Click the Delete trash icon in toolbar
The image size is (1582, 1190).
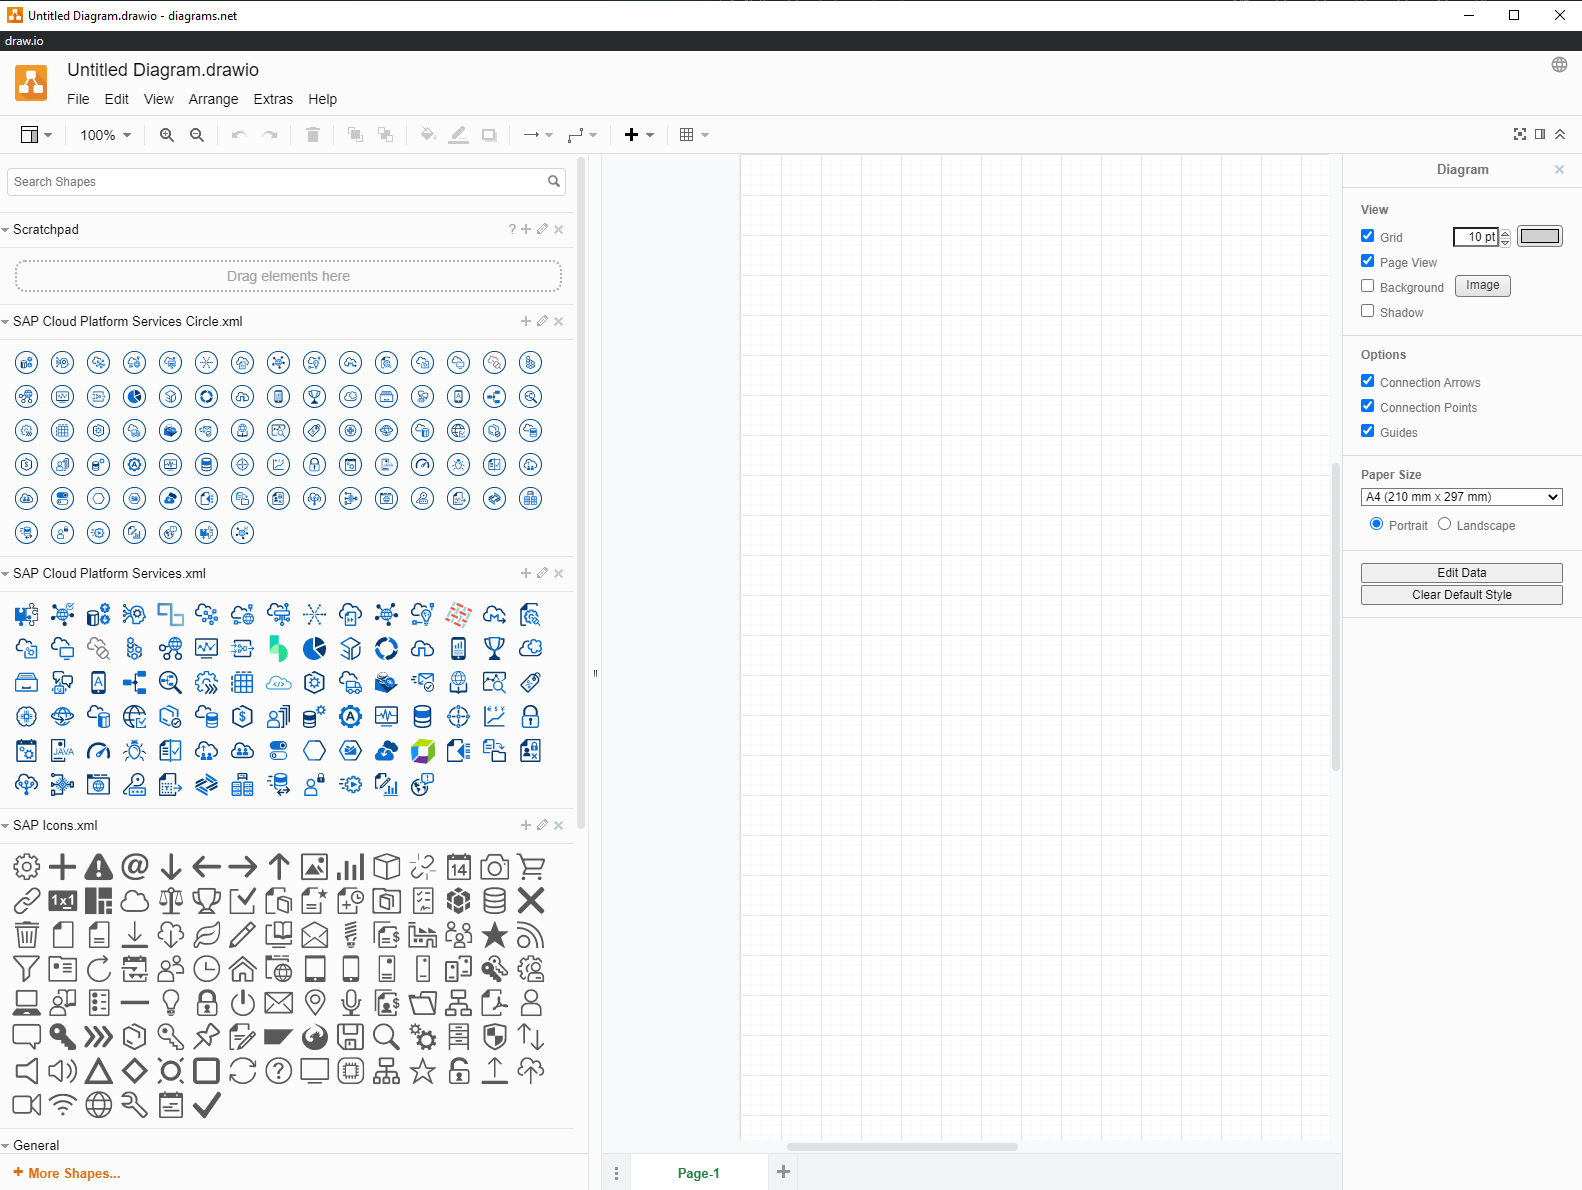tap(313, 135)
